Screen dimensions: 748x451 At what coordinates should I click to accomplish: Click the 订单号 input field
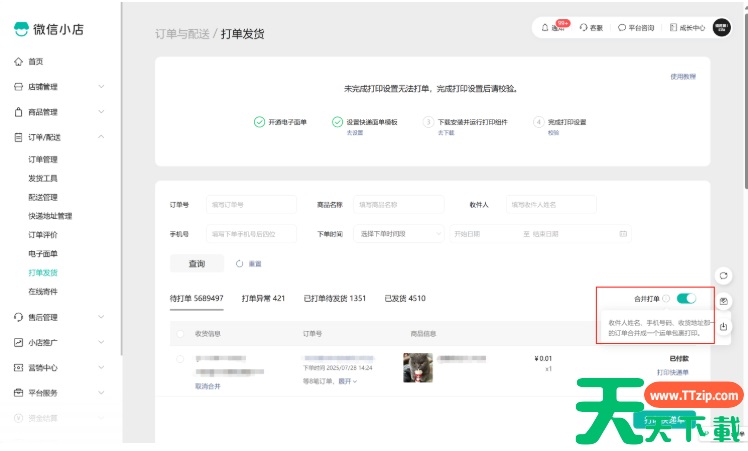pos(251,204)
